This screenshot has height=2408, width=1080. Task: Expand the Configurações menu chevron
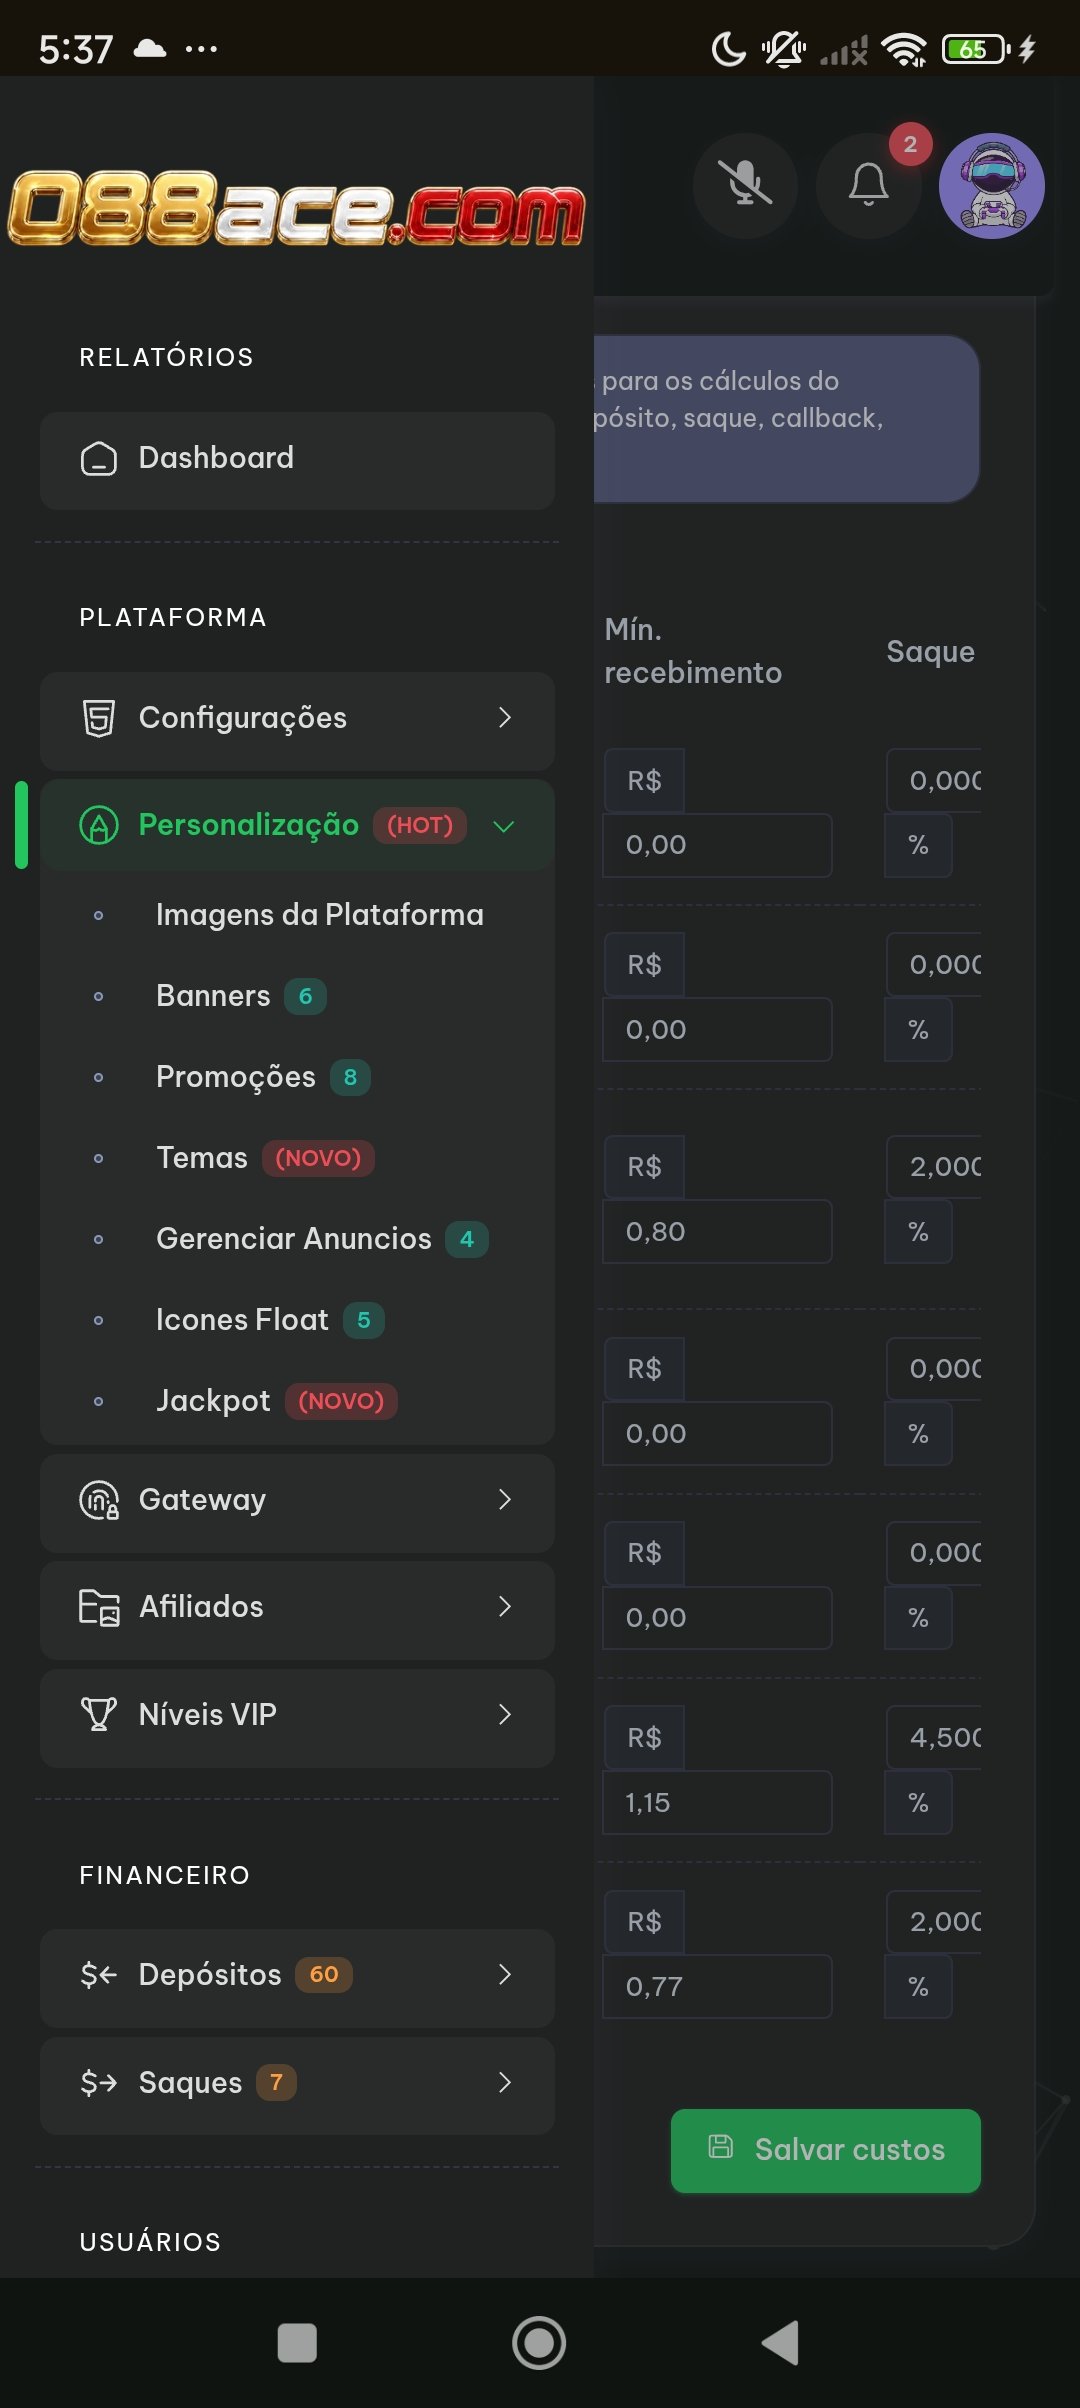(504, 718)
